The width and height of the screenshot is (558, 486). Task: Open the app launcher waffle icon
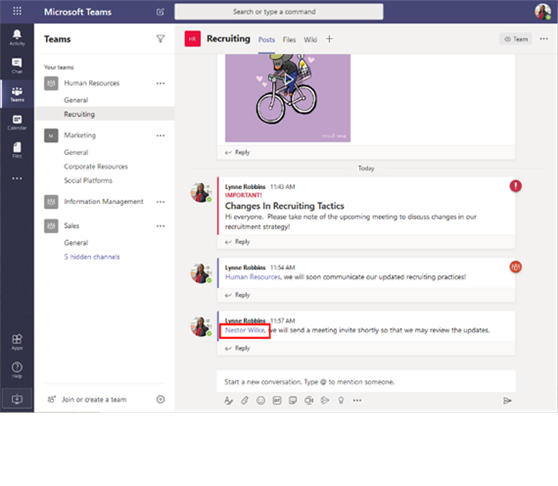[x=17, y=11]
